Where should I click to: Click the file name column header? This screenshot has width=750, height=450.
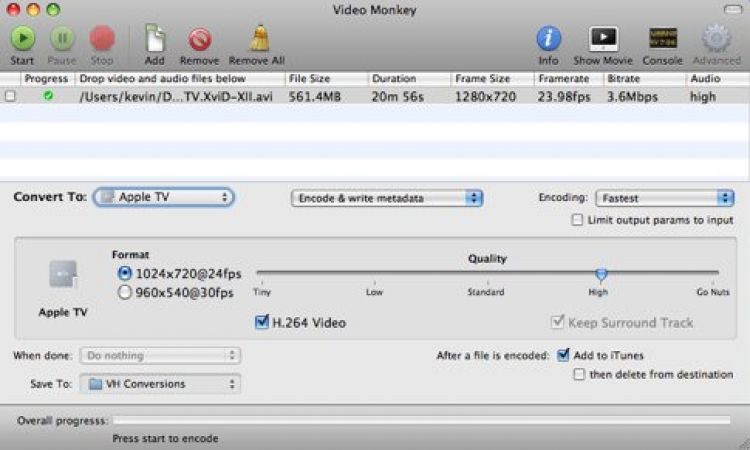point(180,78)
